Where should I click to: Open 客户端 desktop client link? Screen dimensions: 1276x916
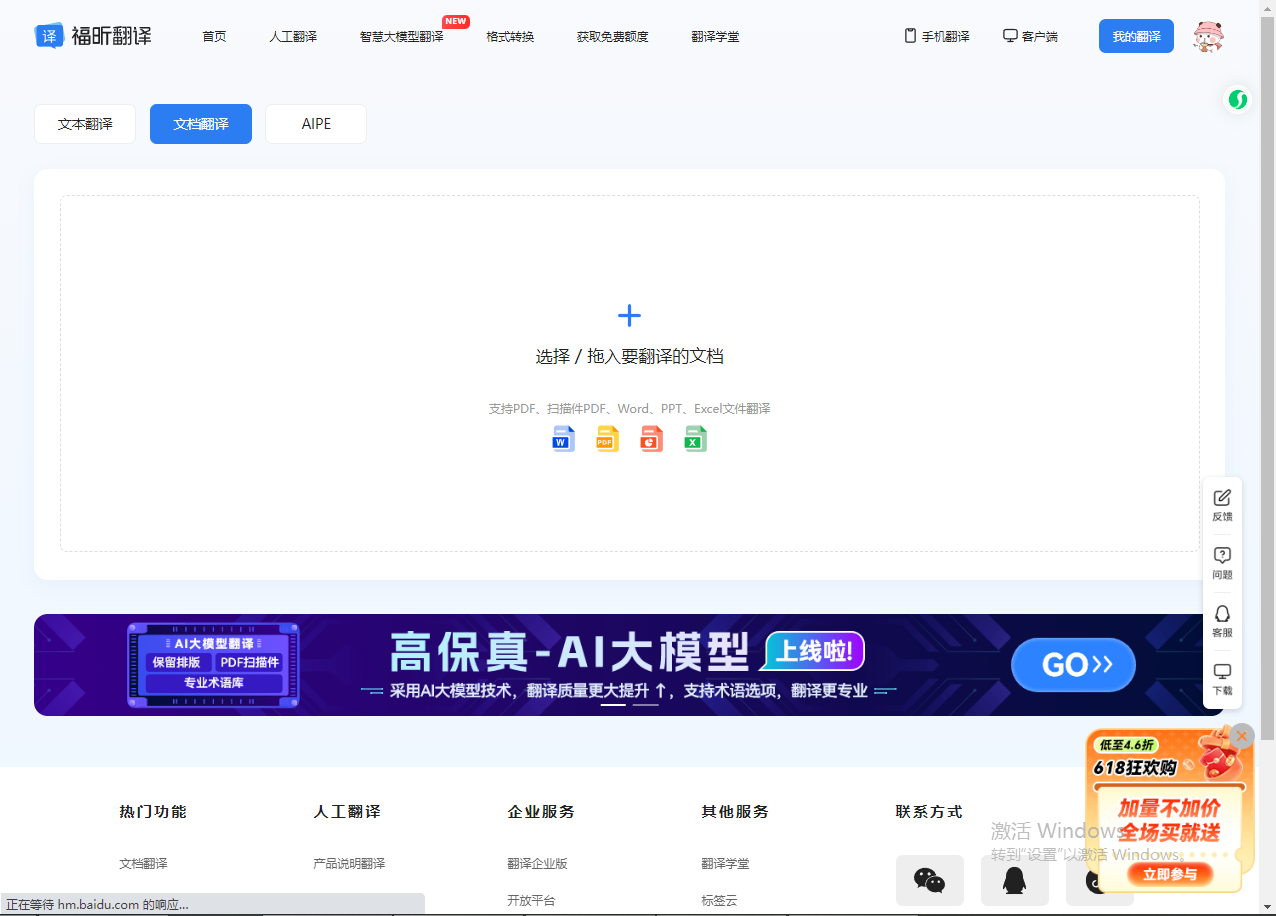point(1030,36)
